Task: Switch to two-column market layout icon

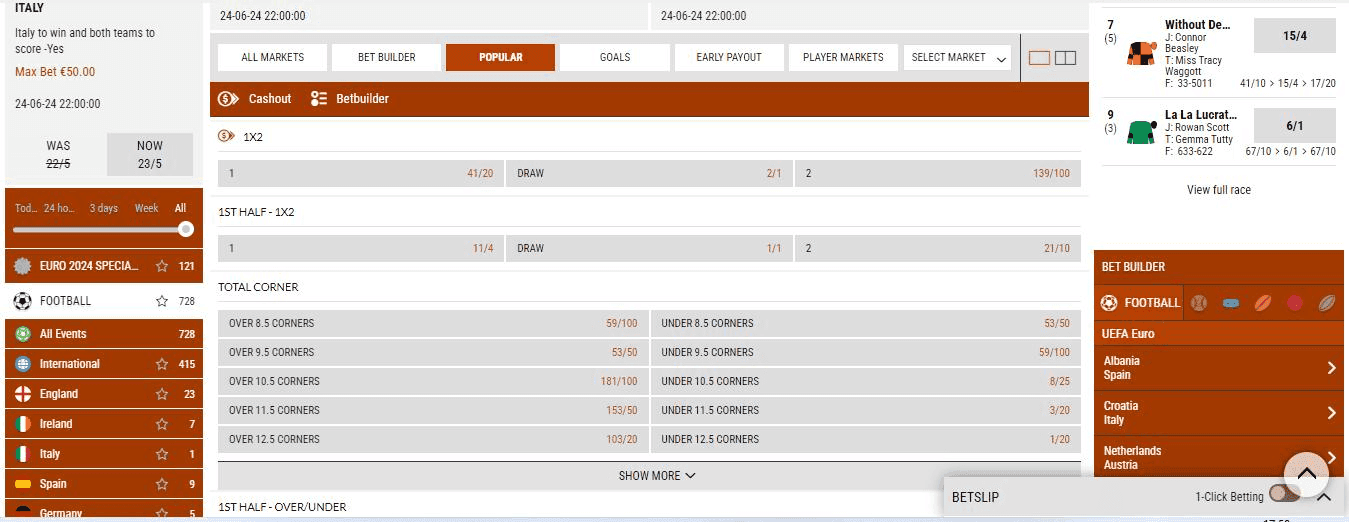Action: tap(1066, 58)
